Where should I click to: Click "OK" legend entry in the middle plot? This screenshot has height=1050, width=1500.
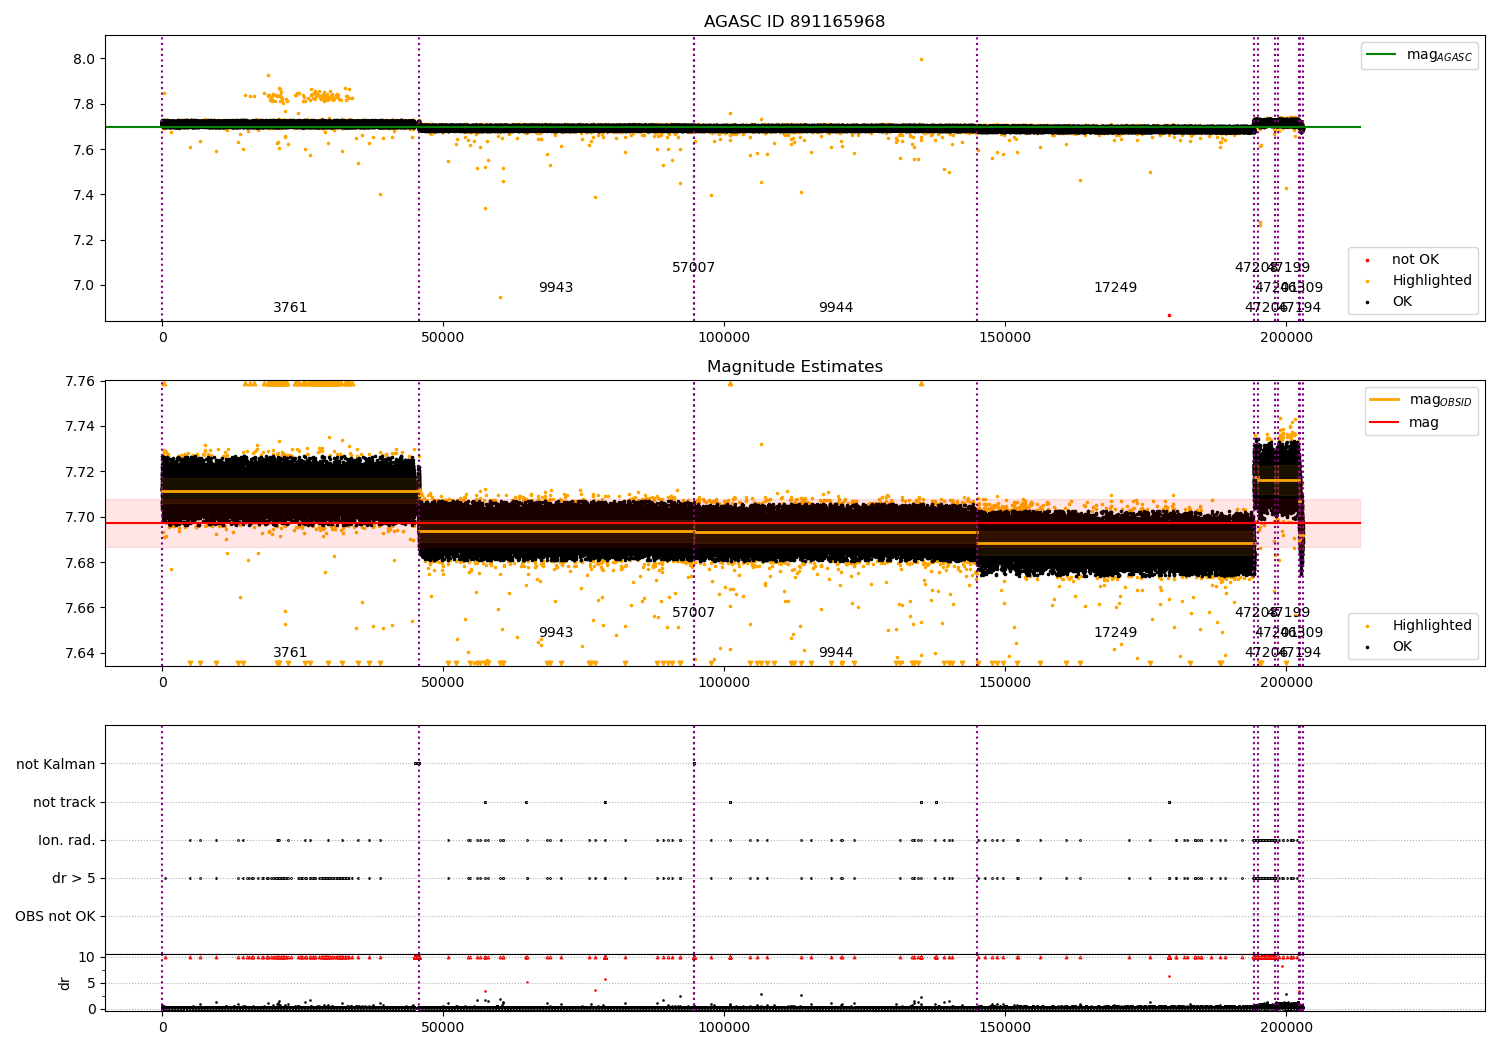tap(1402, 647)
